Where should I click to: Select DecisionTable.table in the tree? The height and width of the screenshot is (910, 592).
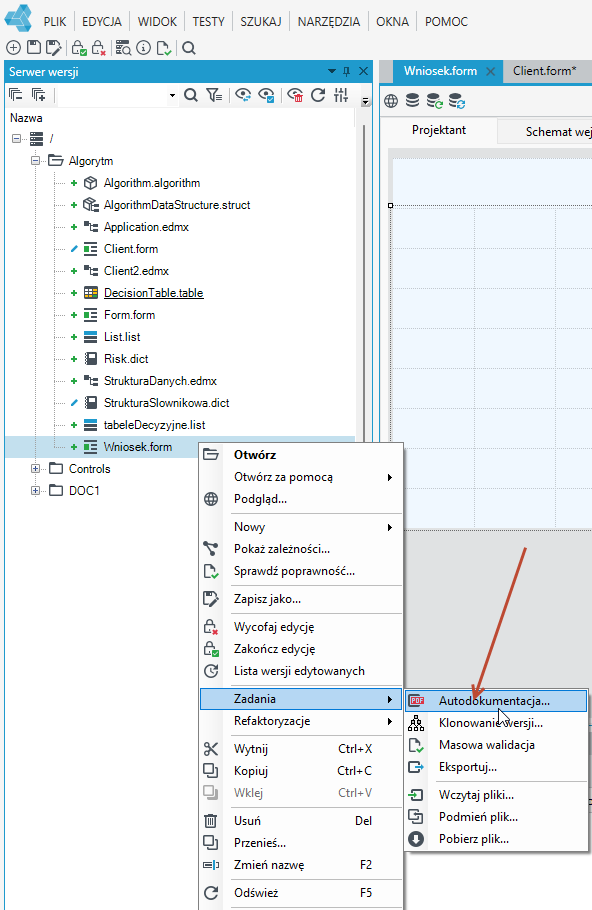pos(154,293)
